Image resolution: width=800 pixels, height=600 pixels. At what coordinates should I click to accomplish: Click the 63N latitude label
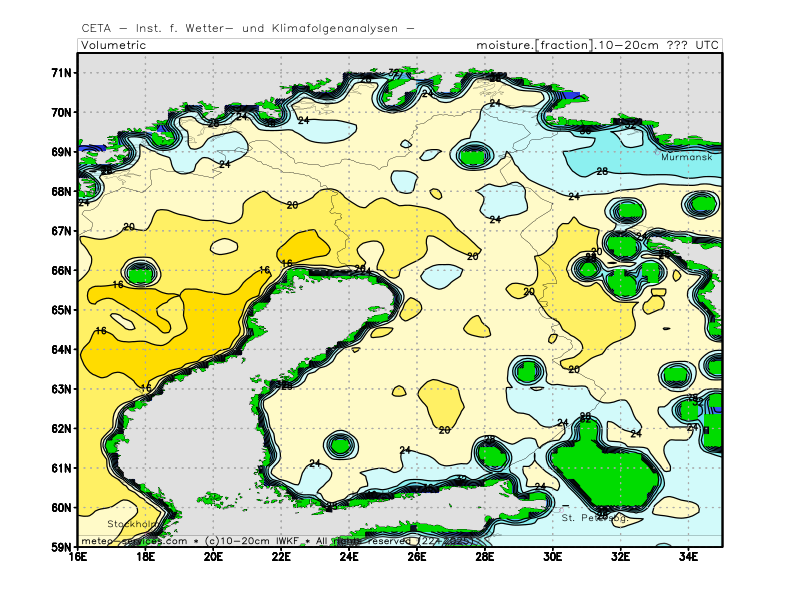pos(62,389)
